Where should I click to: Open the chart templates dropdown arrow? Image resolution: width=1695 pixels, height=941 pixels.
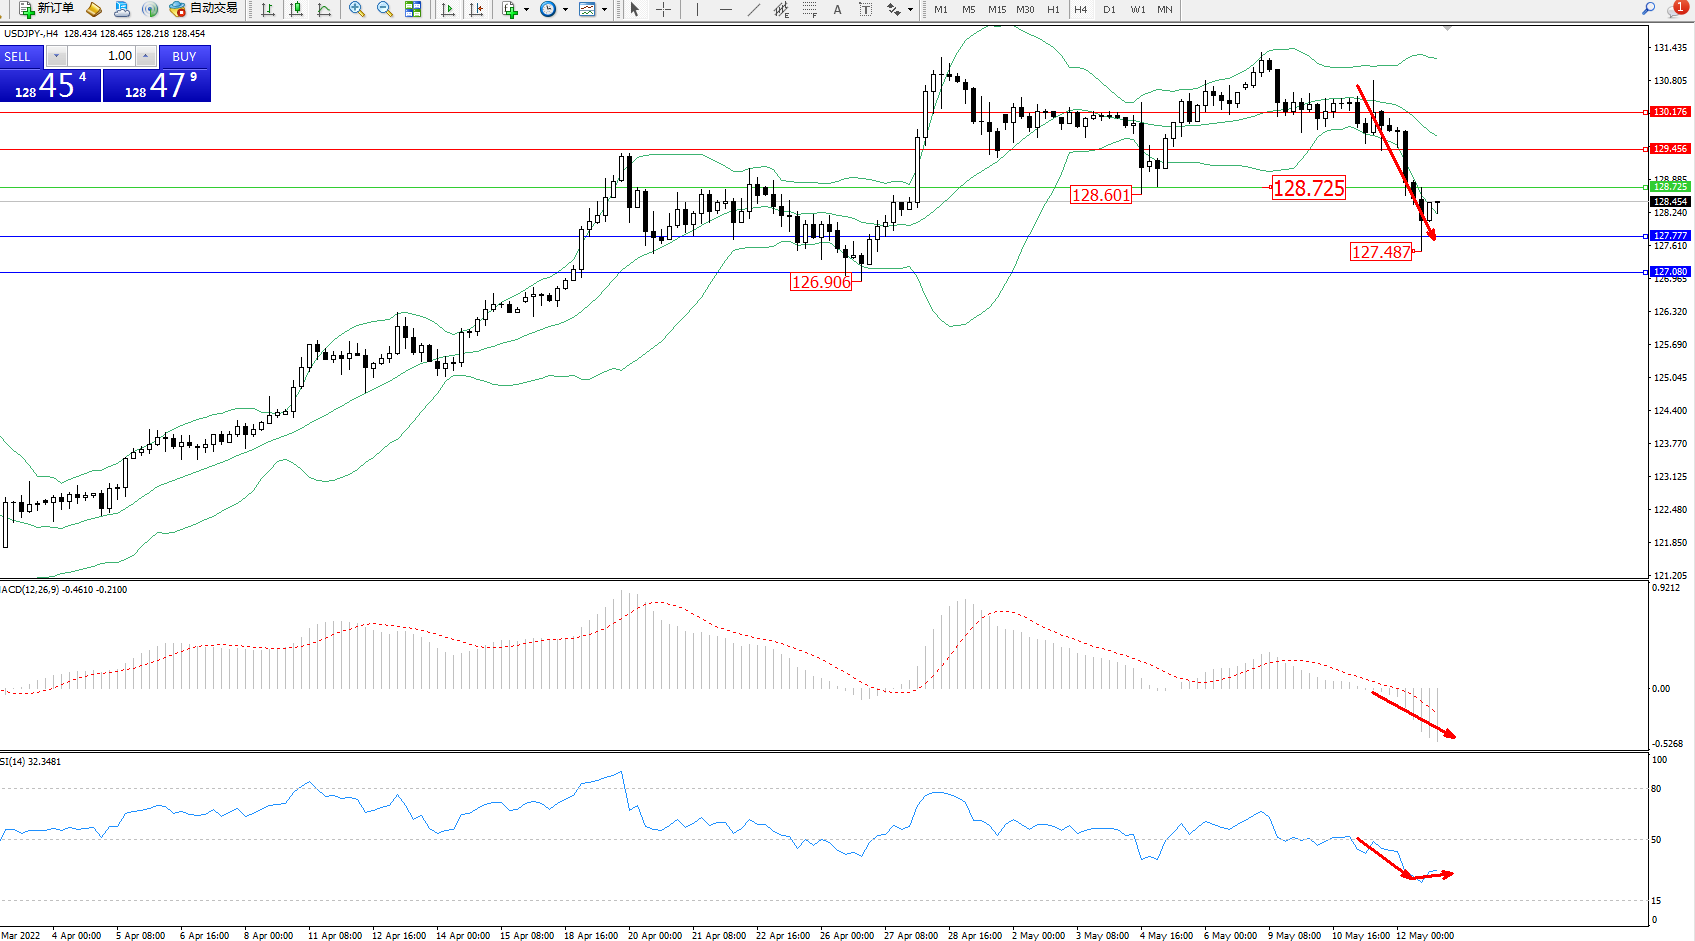tap(604, 9)
